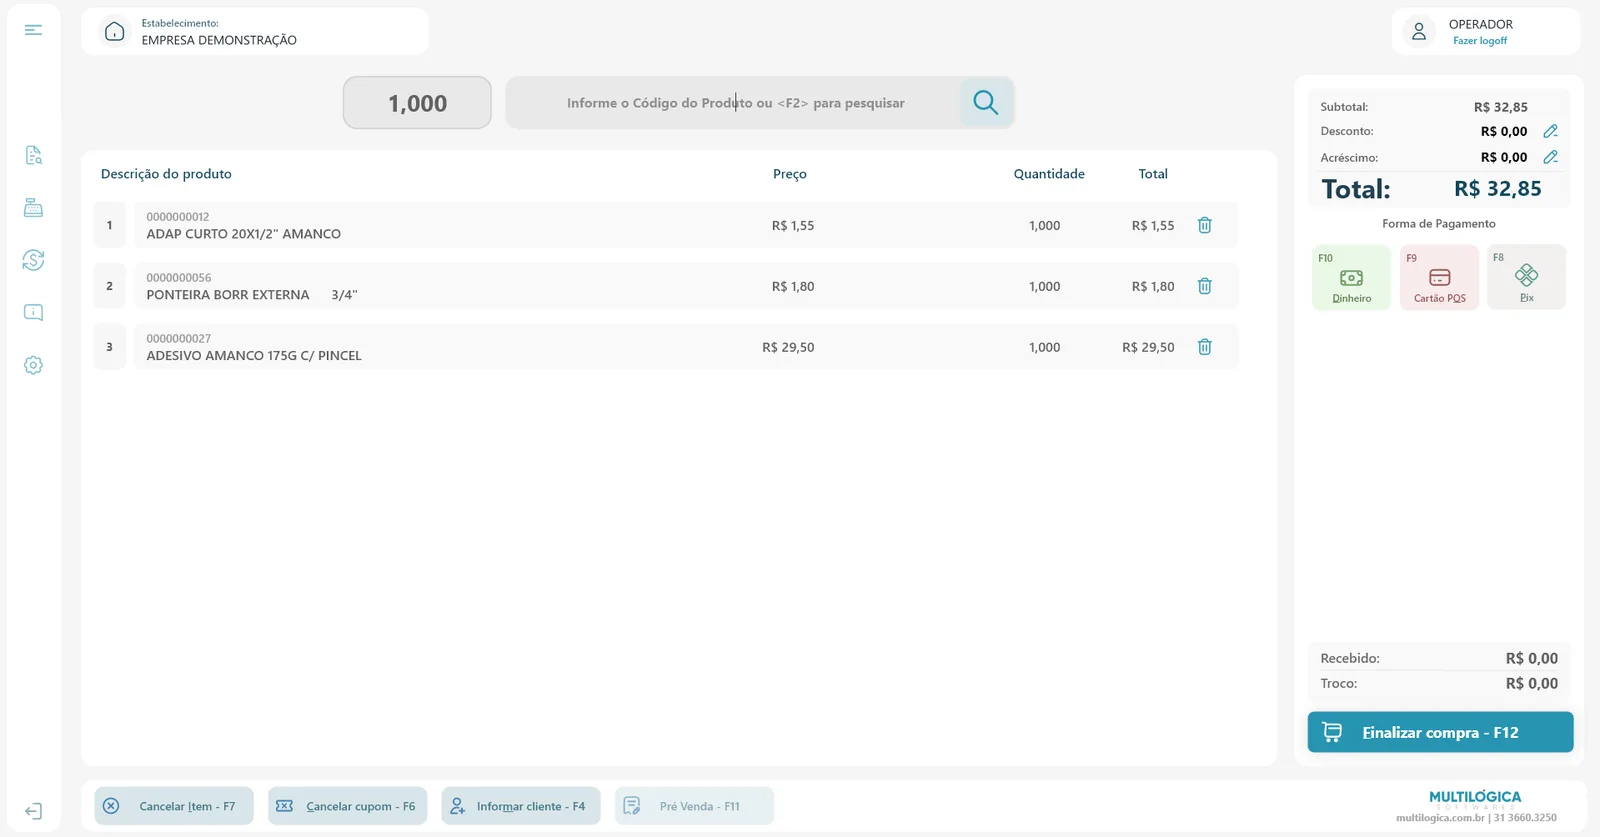Edit the Desconto value using its pencil icon
Image resolution: width=1600 pixels, height=837 pixels.
coord(1551,131)
